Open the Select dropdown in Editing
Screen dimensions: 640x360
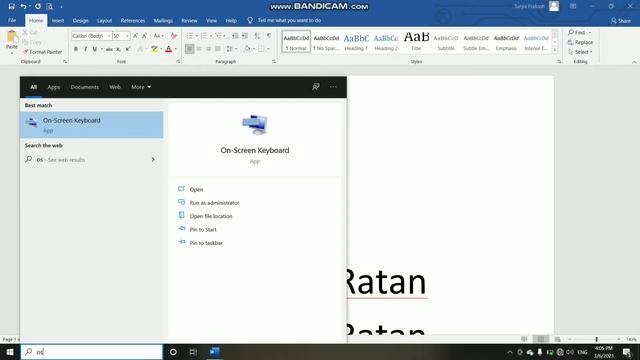coord(580,52)
